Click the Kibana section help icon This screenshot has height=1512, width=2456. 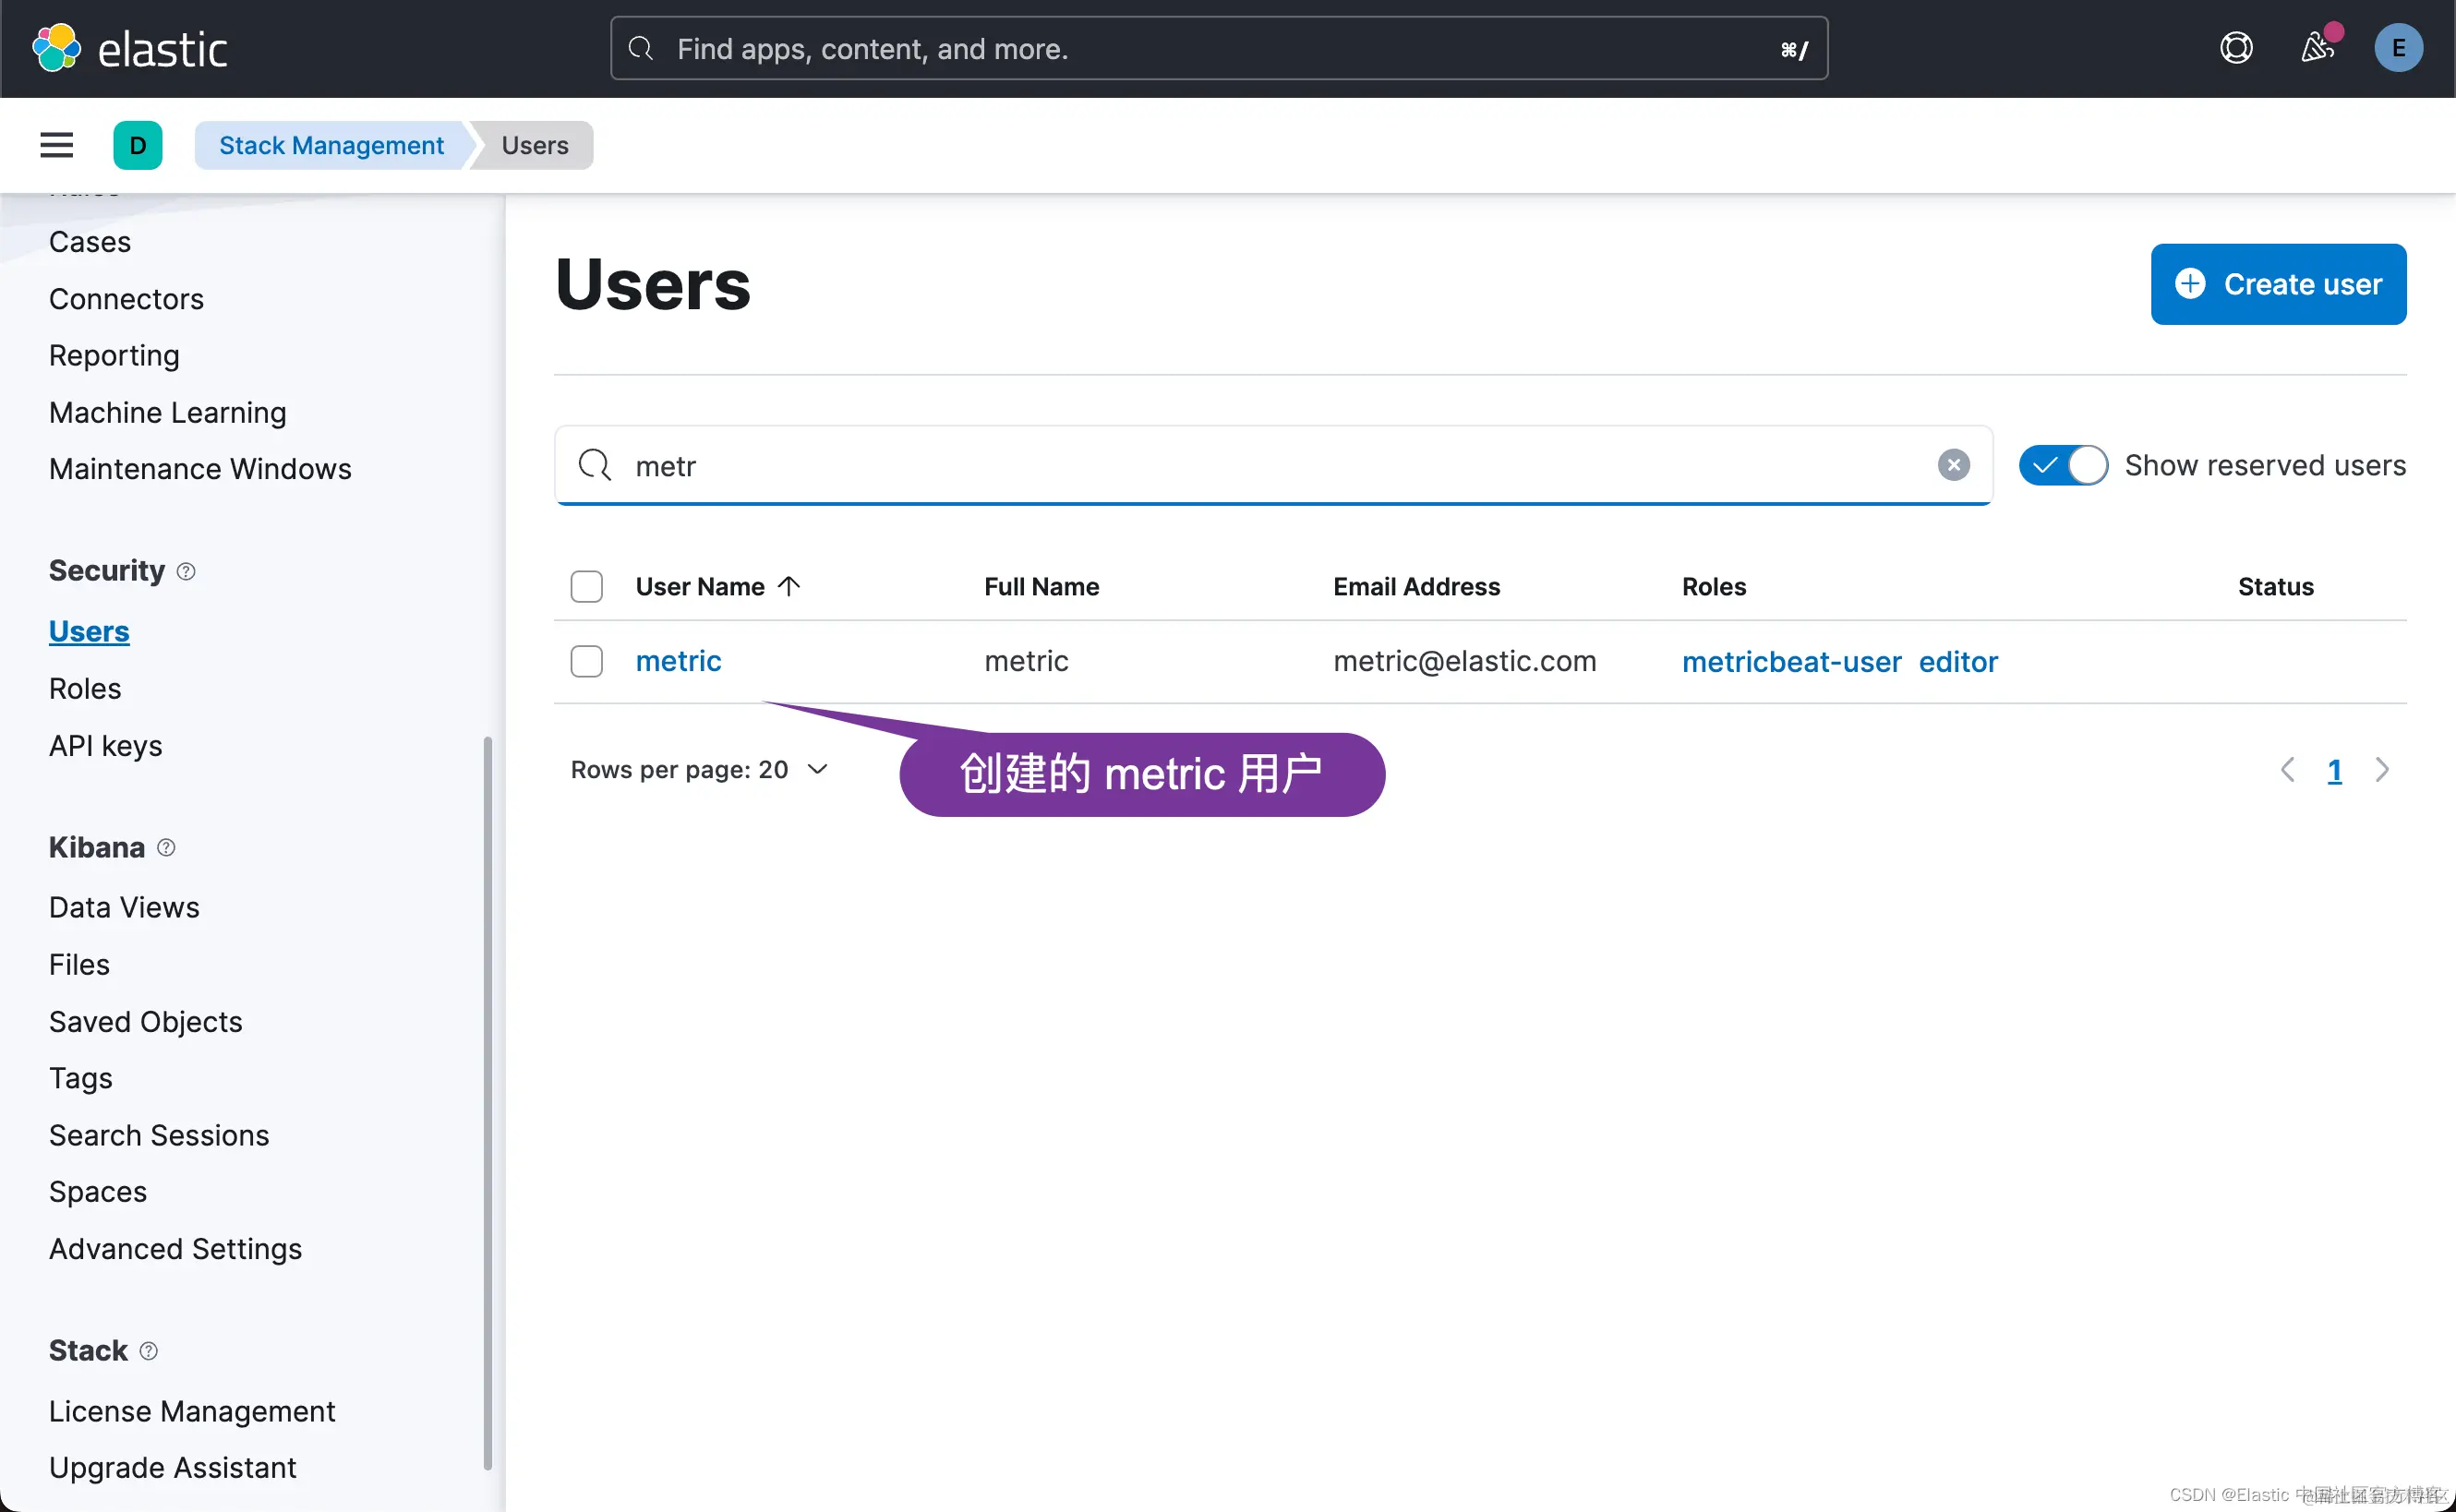coord(166,848)
